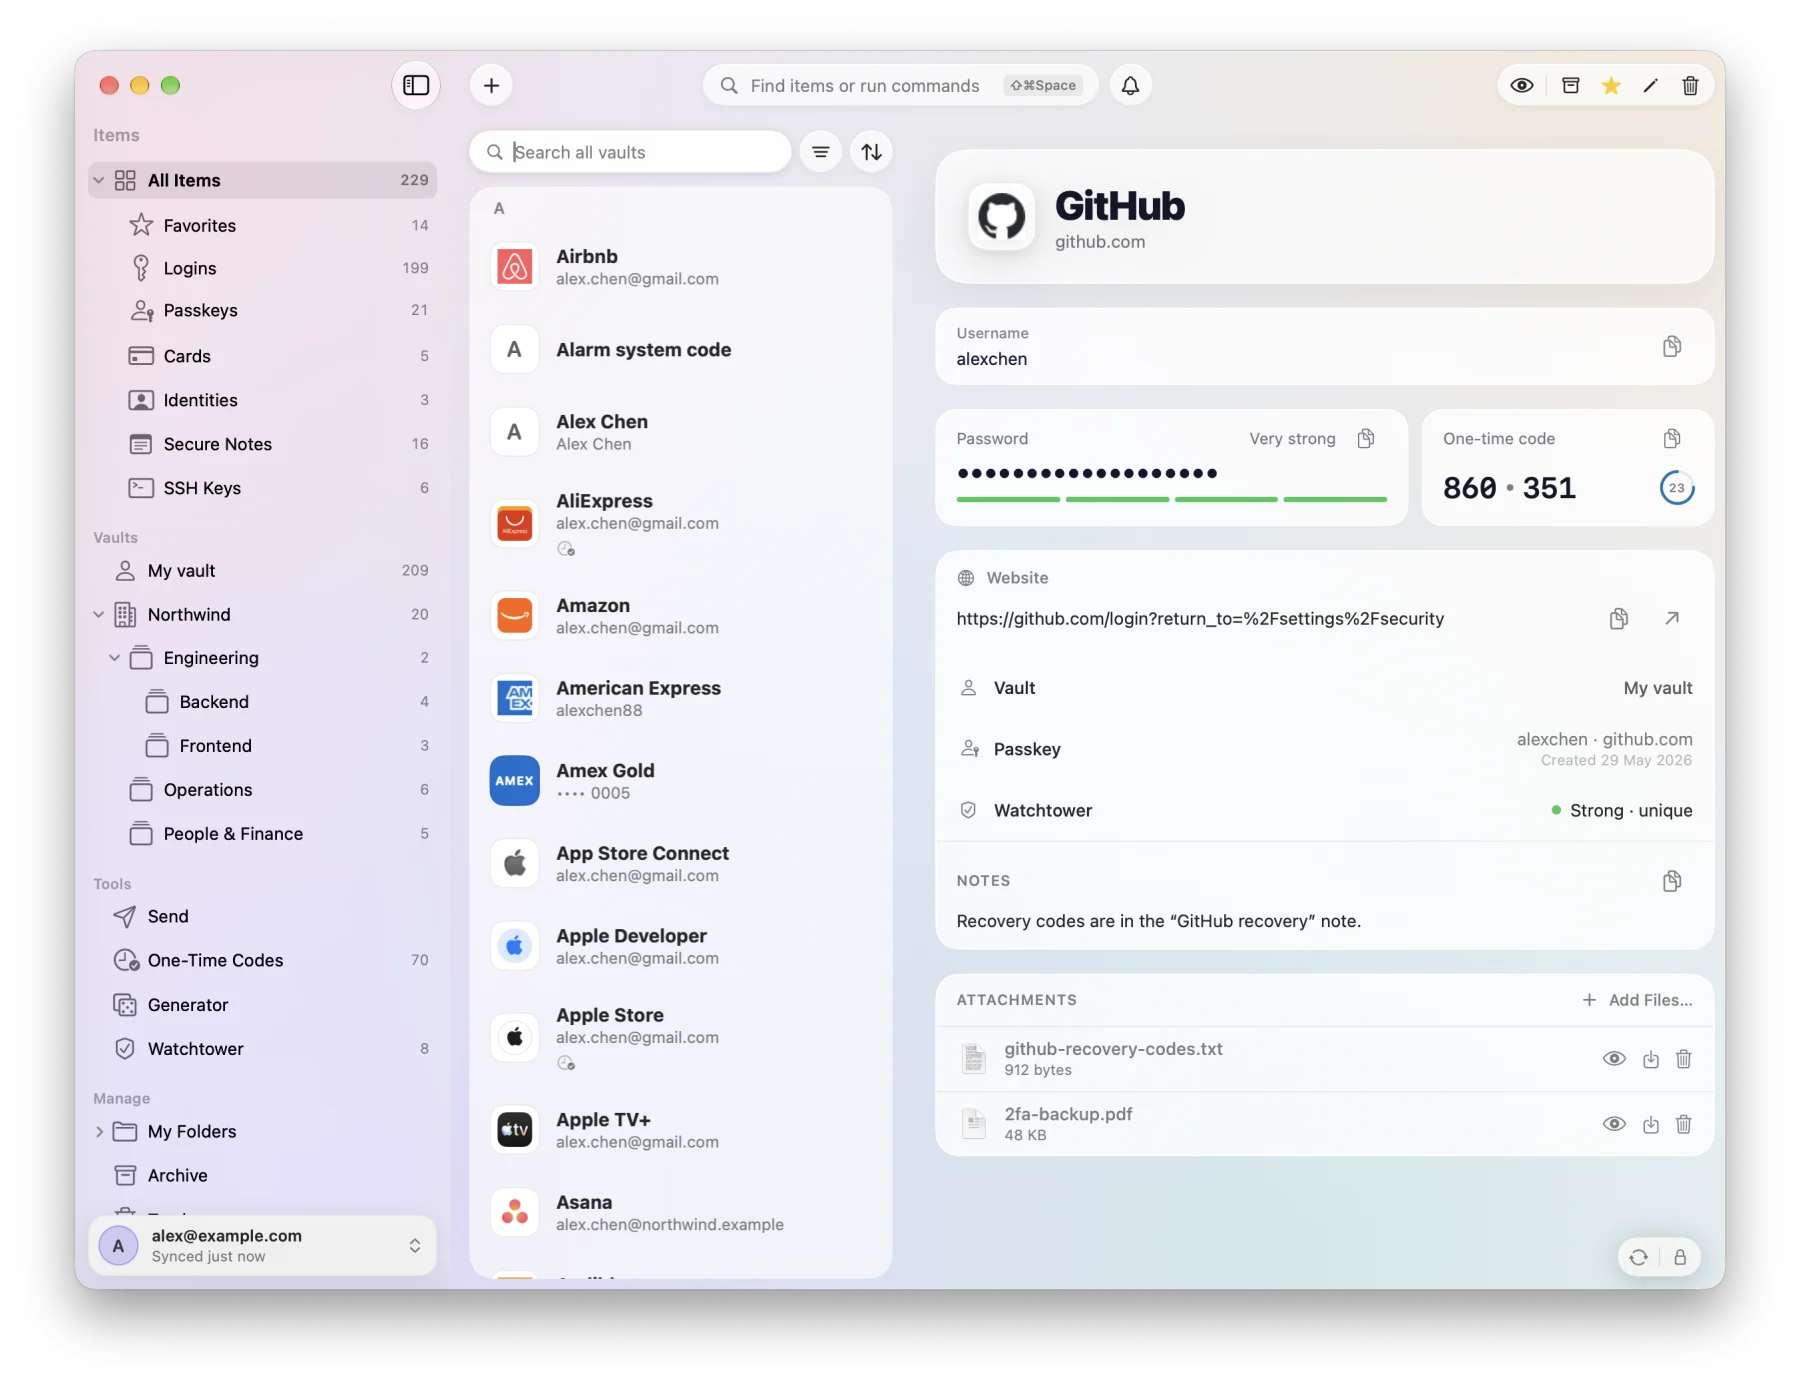Click the one-time code countdown timer
The width and height of the screenshot is (1800, 1388).
[x=1677, y=488]
